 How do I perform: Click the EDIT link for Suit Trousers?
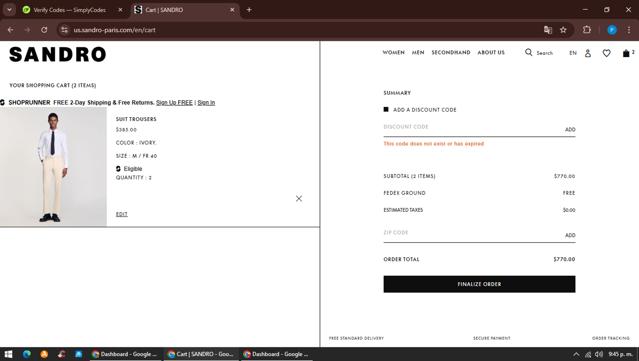tap(121, 214)
